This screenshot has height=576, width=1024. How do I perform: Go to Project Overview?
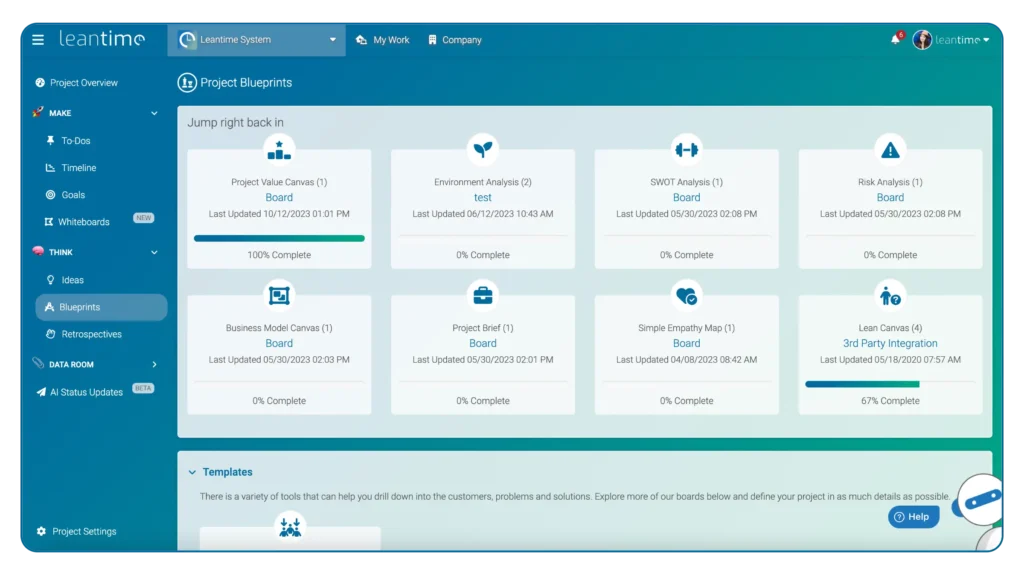tap(84, 83)
